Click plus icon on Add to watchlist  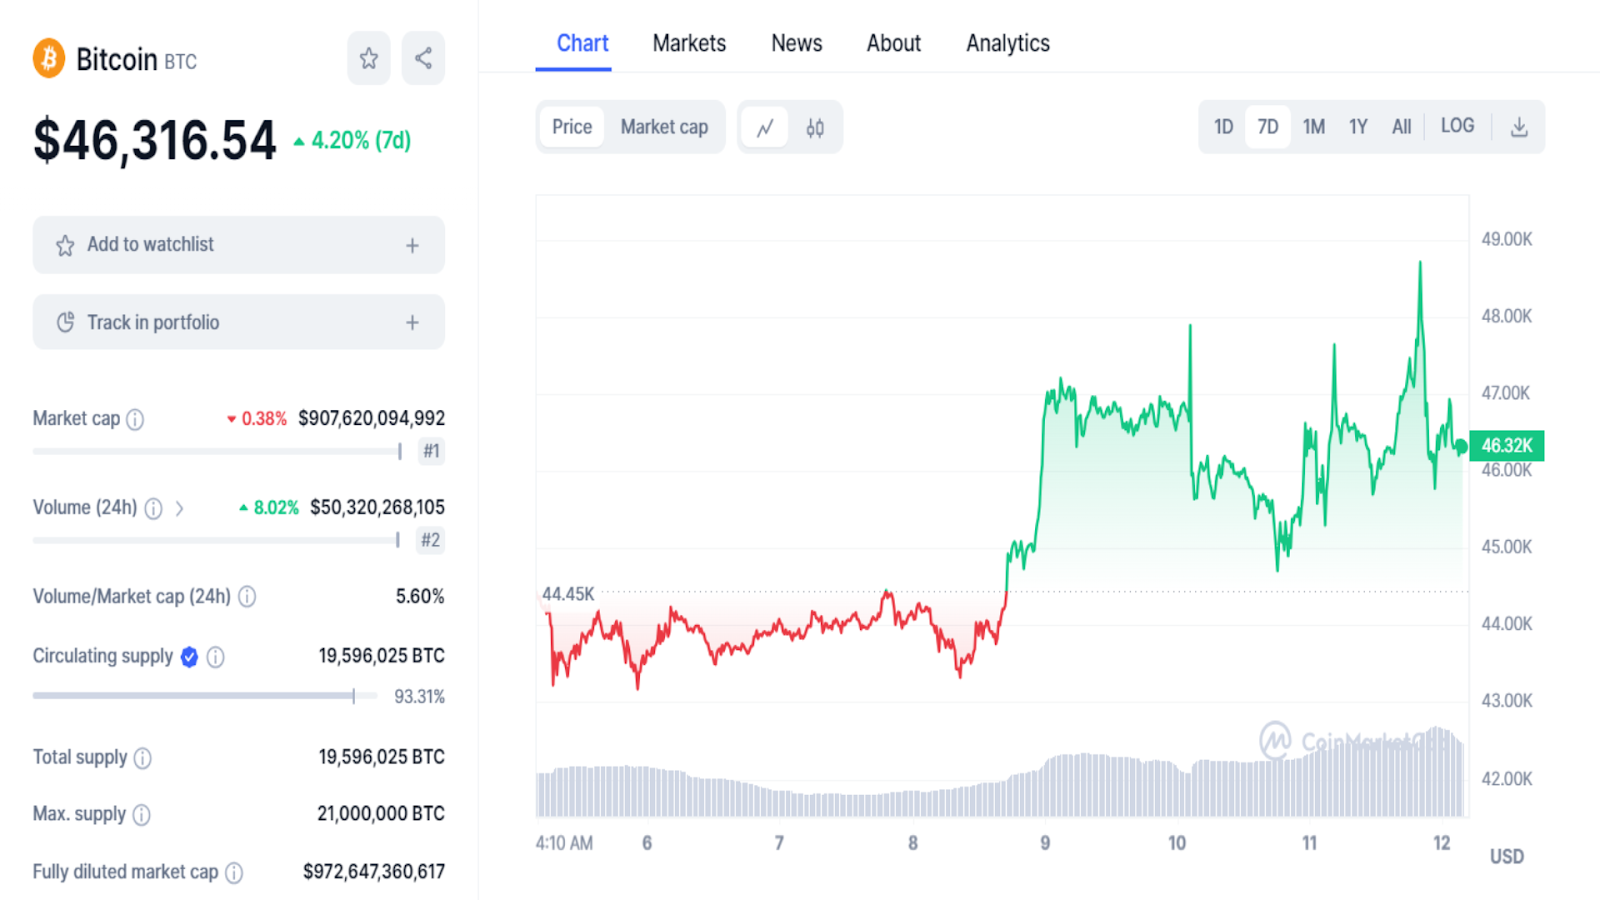412,245
